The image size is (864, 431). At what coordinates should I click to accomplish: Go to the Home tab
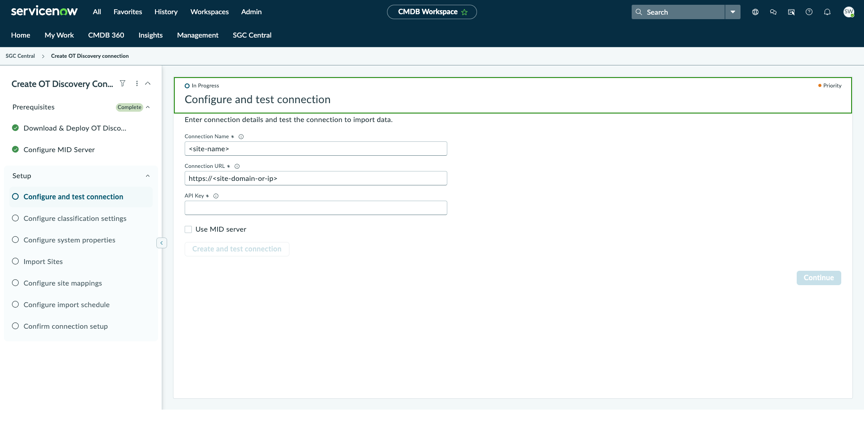pyautogui.click(x=20, y=35)
